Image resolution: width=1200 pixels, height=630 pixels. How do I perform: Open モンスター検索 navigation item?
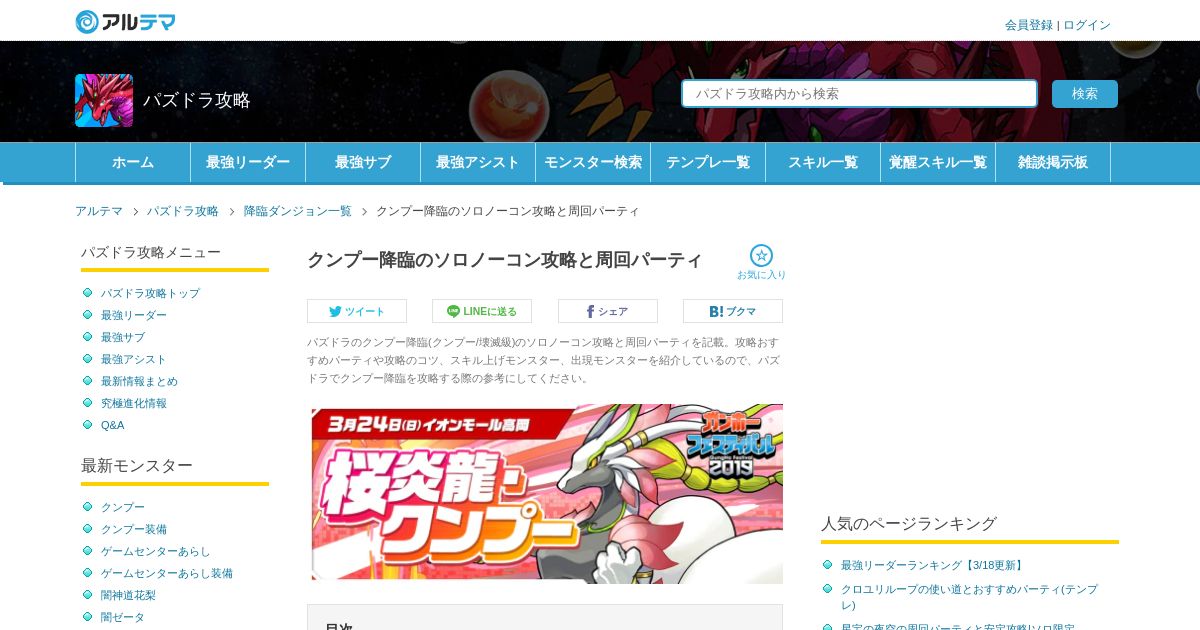(x=593, y=162)
